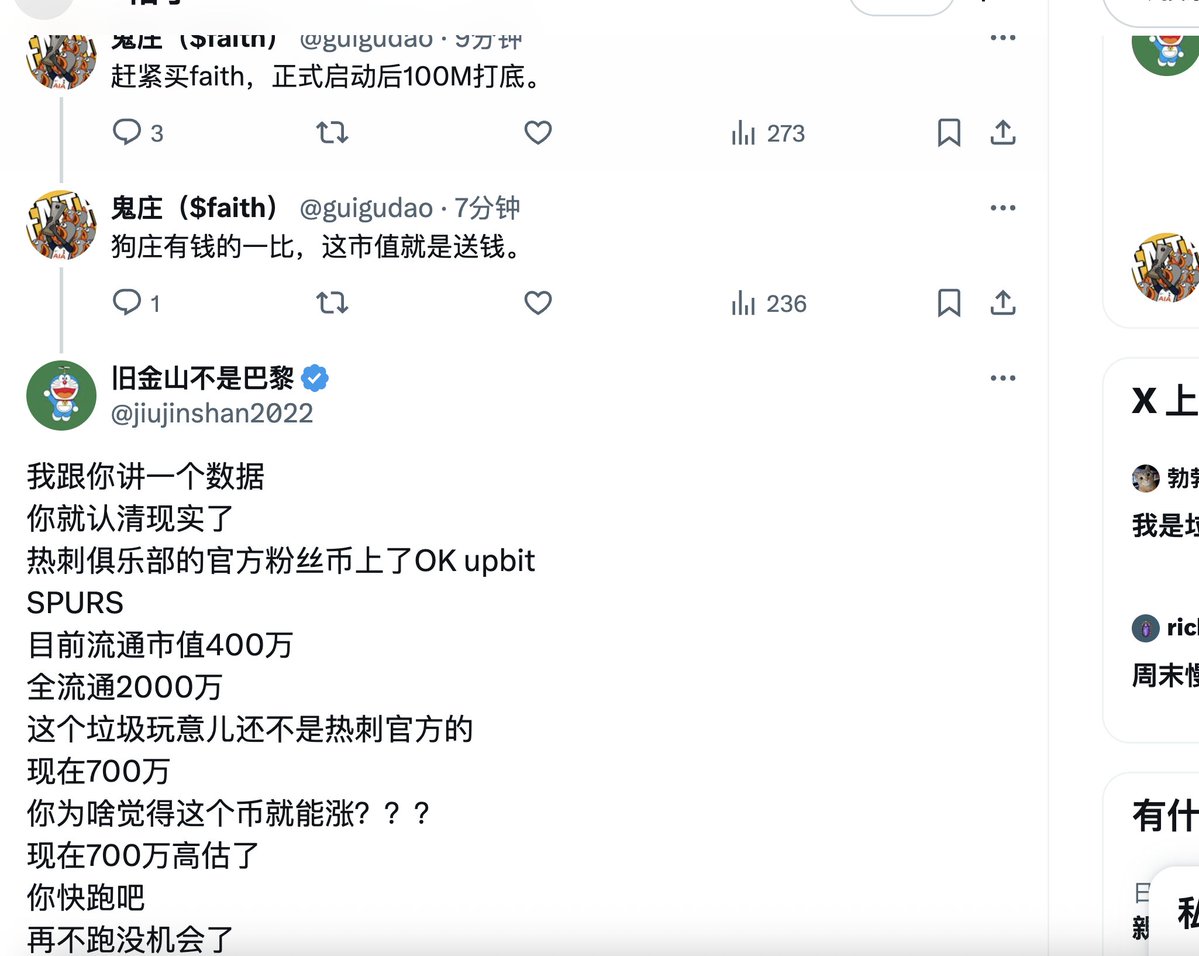Open more options on 9分钟 tweet
The height and width of the screenshot is (956, 1199).
[1002, 37]
